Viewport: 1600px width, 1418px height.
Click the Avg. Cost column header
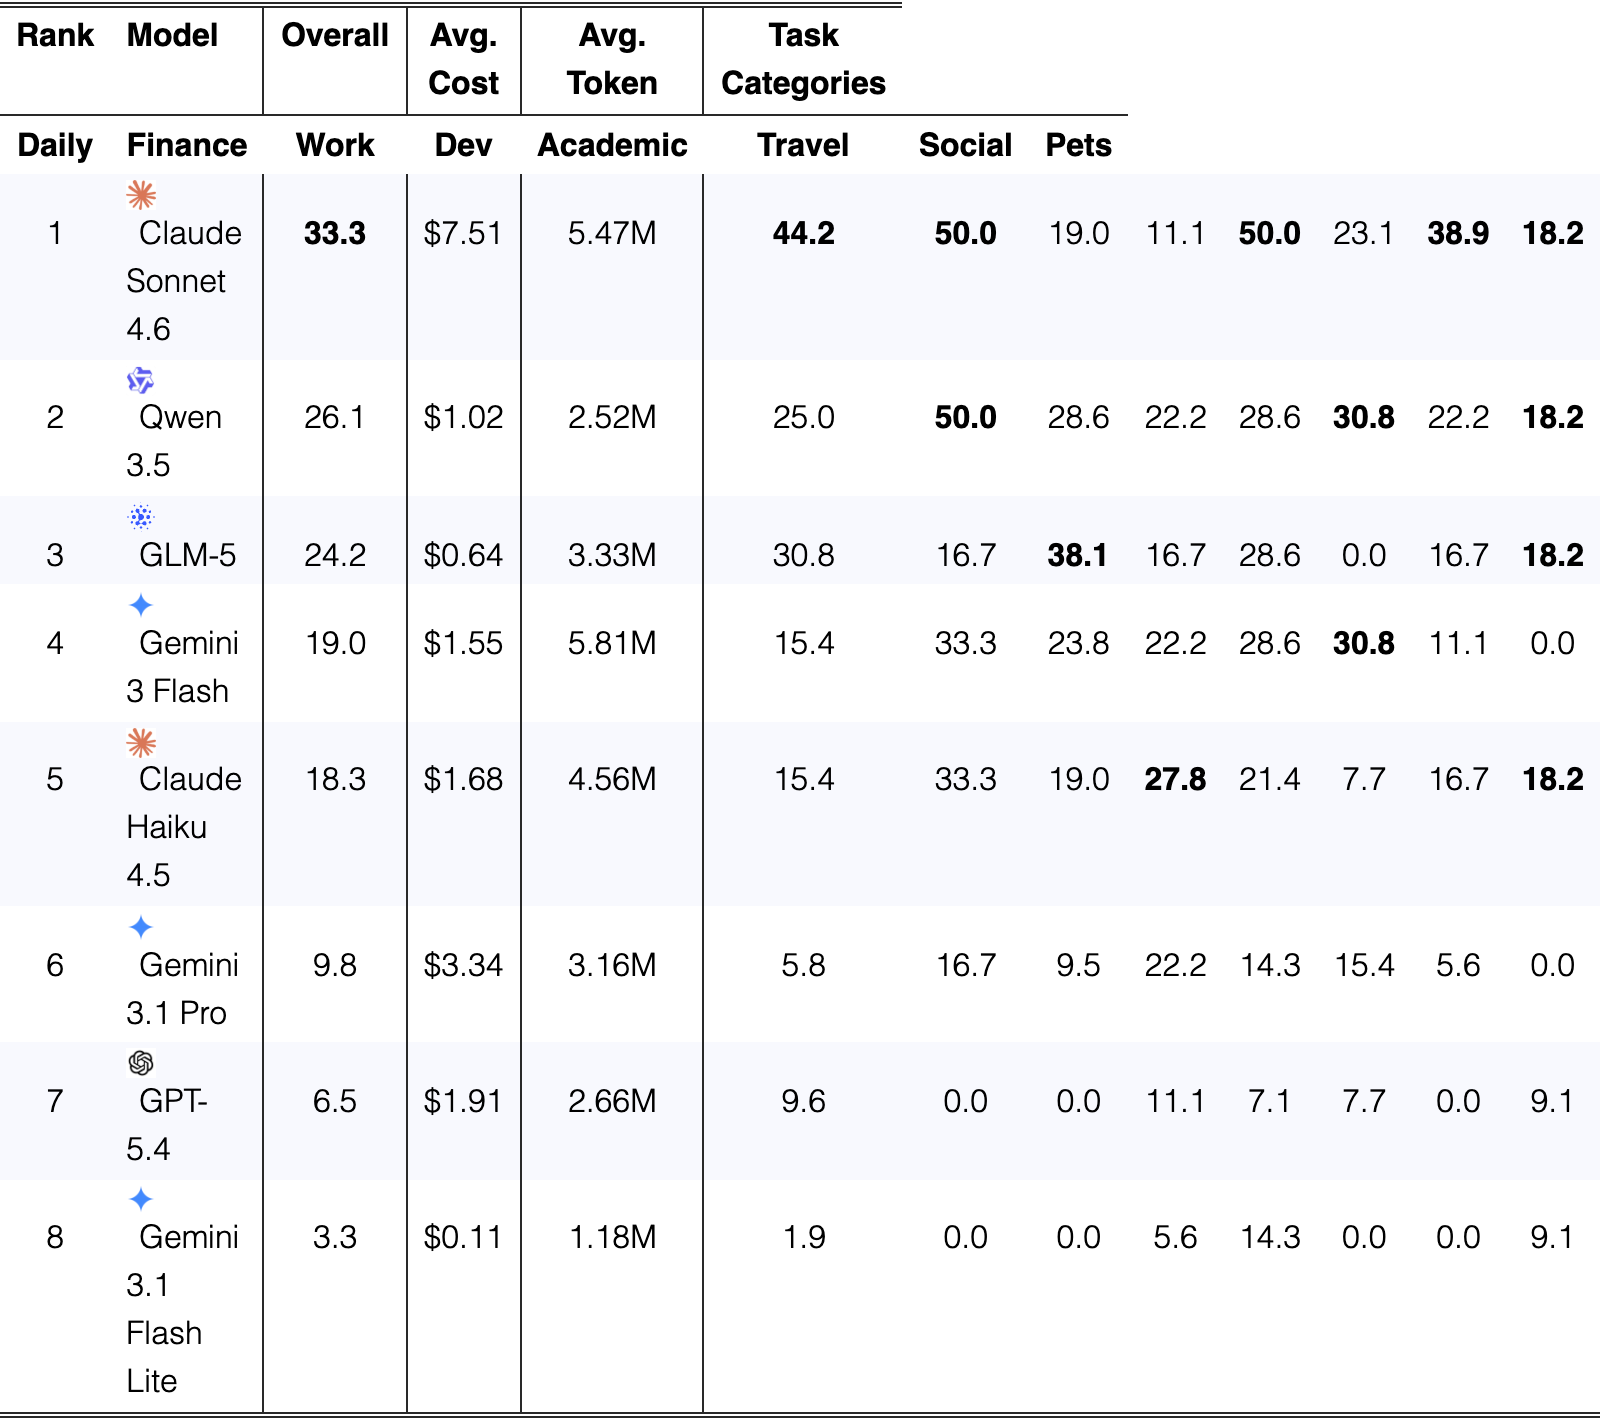pyautogui.click(x=464, y=59)
